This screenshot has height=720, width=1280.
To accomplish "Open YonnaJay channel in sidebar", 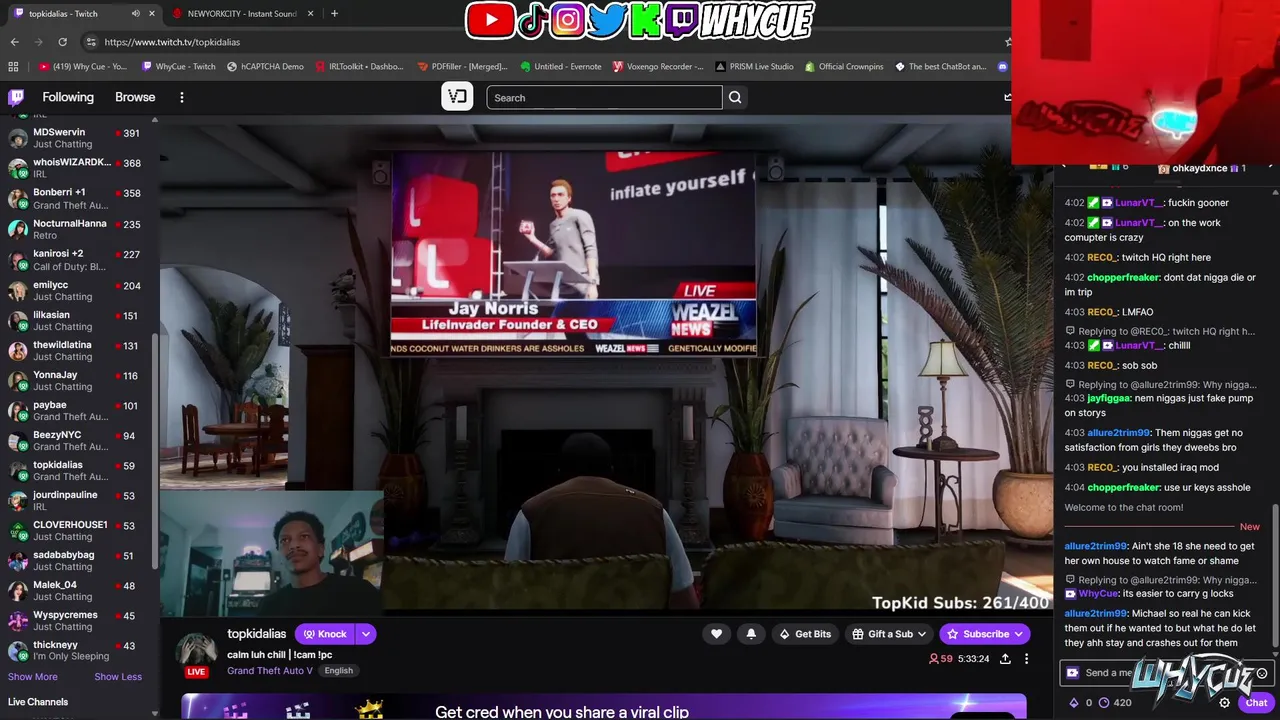I will [77, 381].
